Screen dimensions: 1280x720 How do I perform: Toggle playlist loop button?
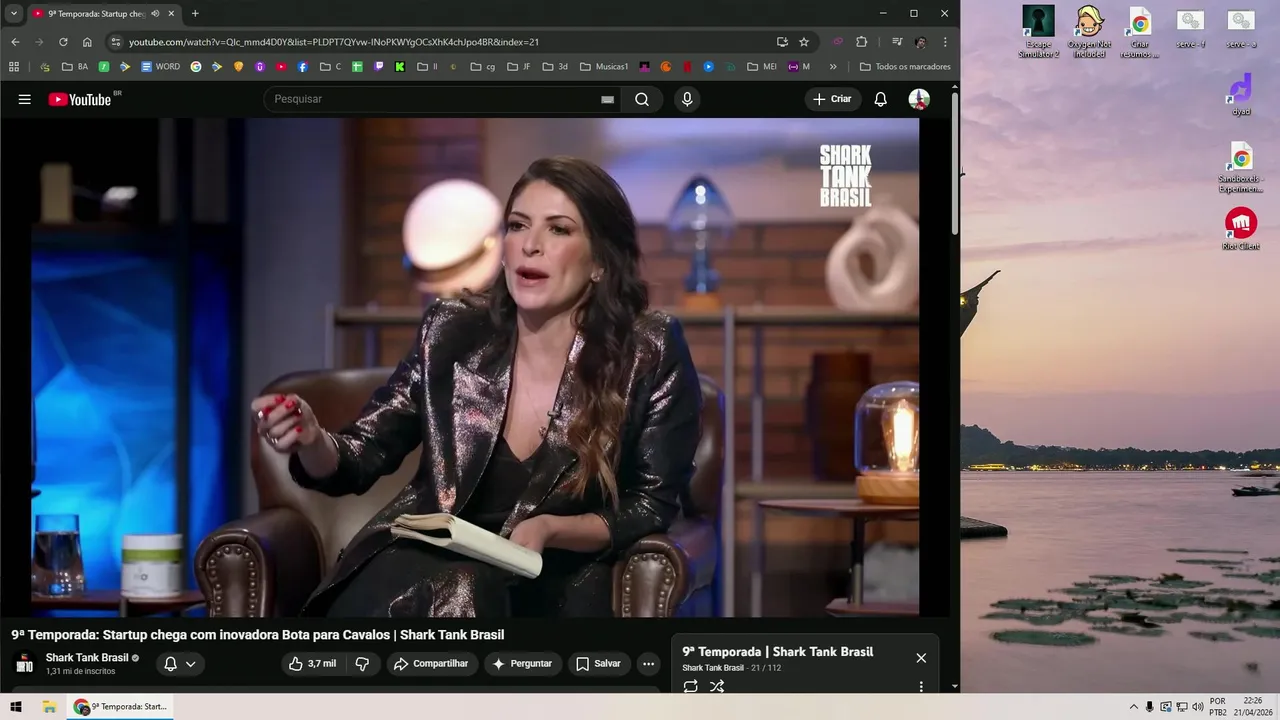pos(691,686)
